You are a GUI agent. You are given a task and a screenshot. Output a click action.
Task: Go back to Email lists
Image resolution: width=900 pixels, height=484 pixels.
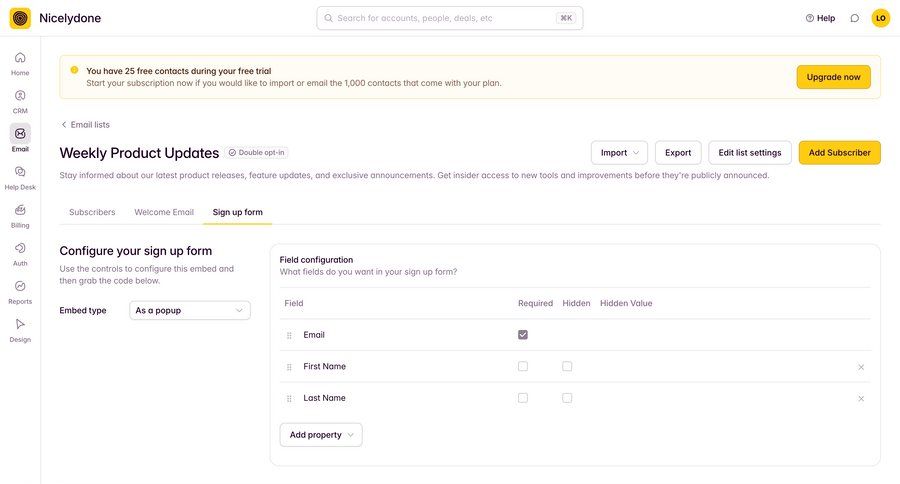click(x=86, y=125)
